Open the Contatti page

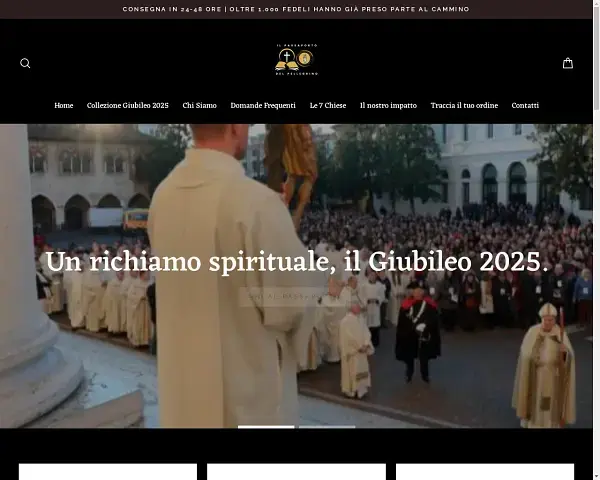(525, 105)
